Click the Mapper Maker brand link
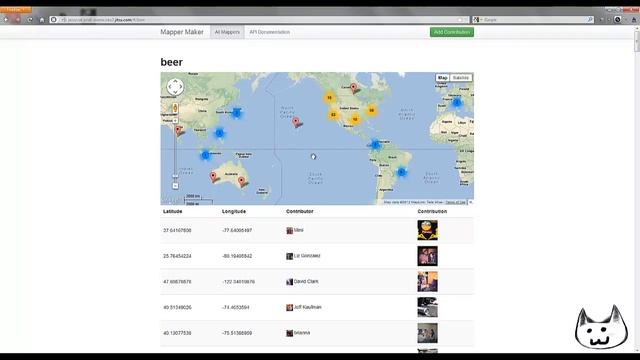640x360 pixels. (x=182, y=32)
